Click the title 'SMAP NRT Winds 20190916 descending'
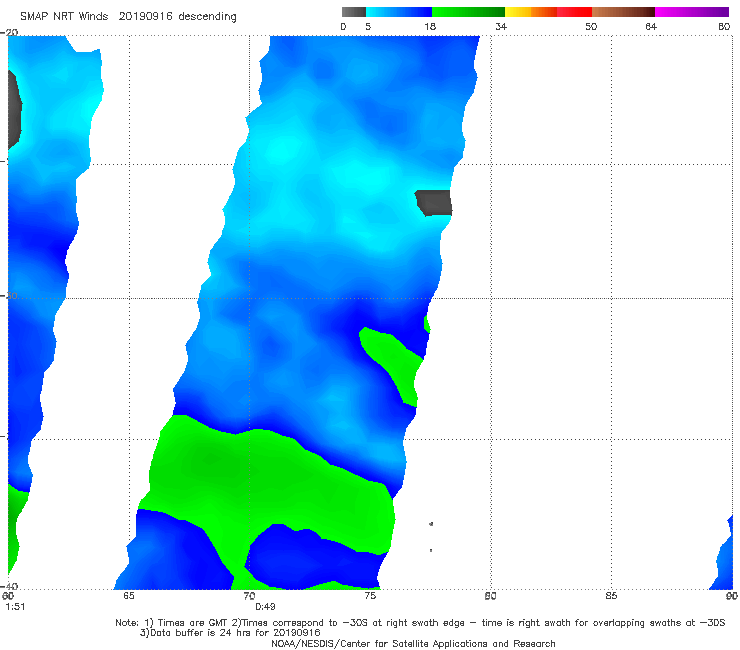Image resolution: width=740 pixels, height=650 pixels. pyautogui.click(x=128, y=17)
